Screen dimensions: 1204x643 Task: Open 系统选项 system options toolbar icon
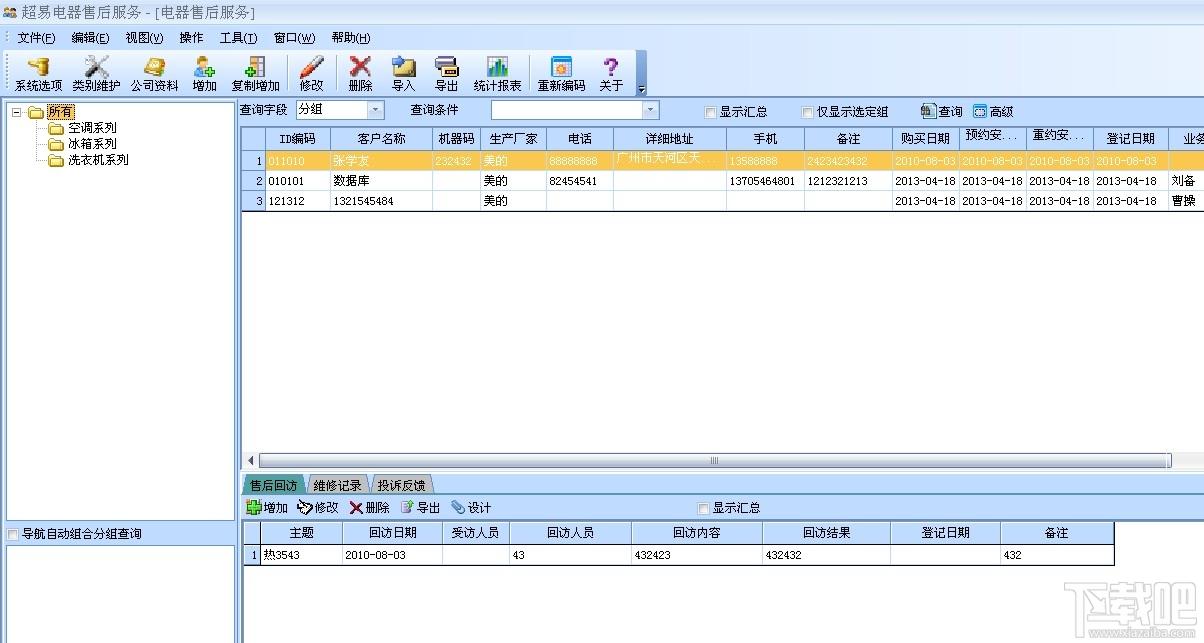[x=38, y=74]
